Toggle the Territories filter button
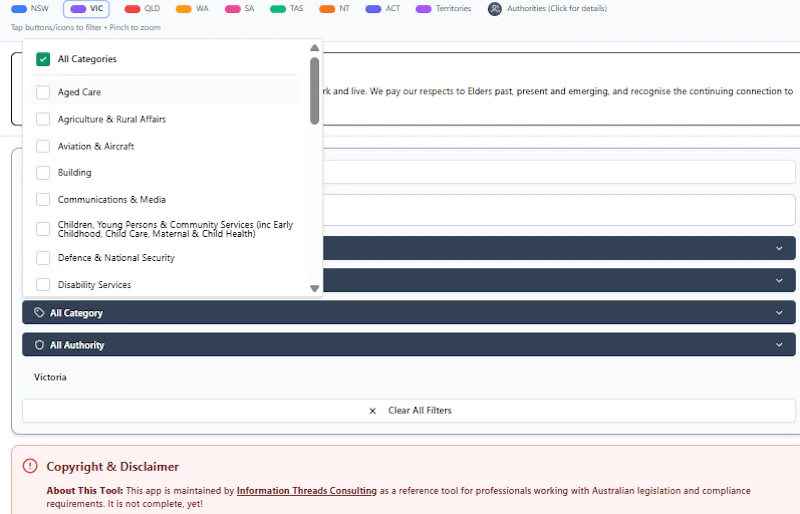800x514 pixels. pos(443,9)
